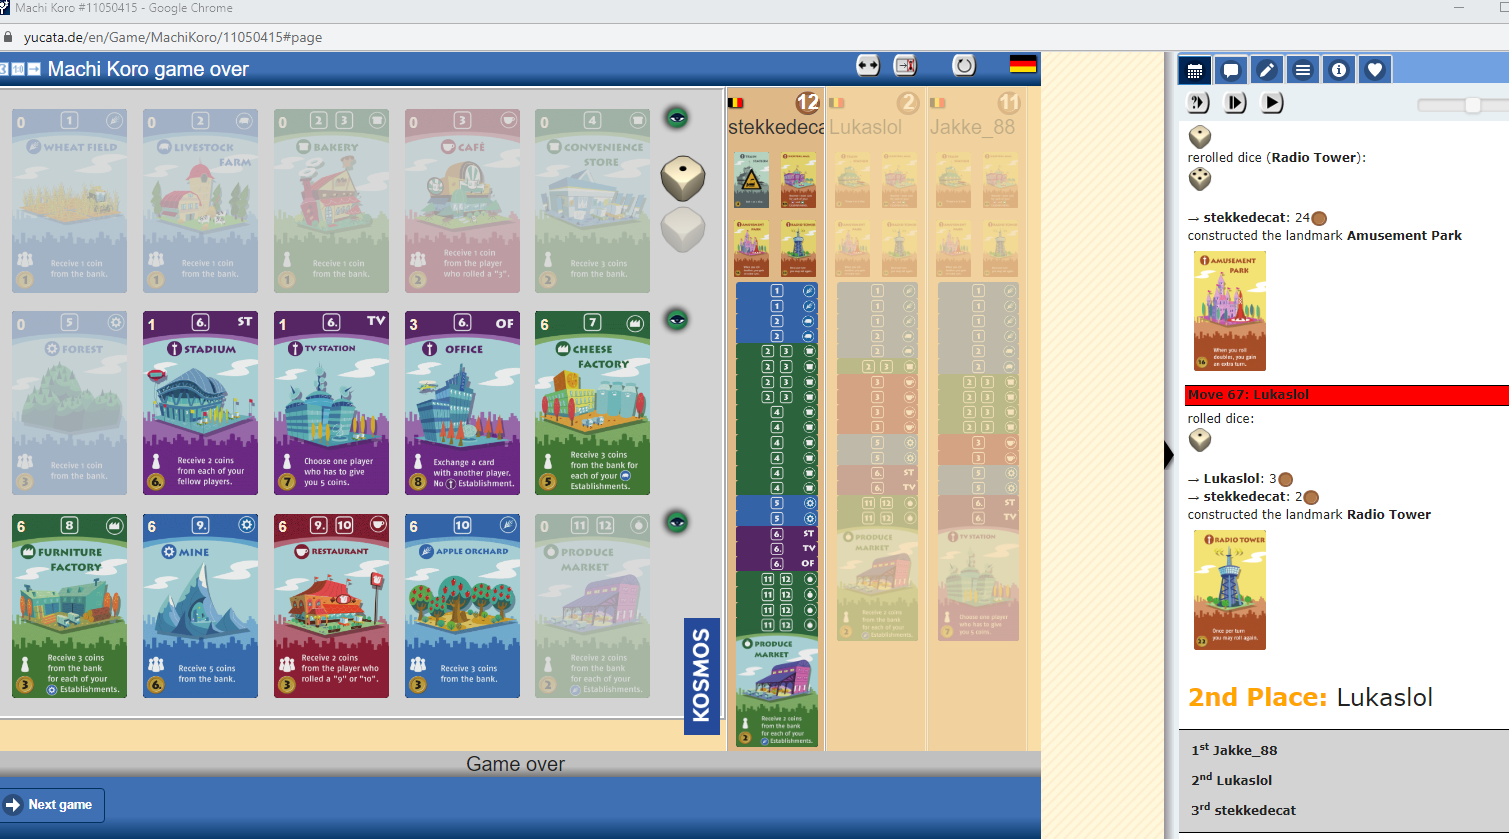This screenshot has width=1509, height=839.
Task: Click the step-forward playback button
Action: click(x=1235, y=102)
